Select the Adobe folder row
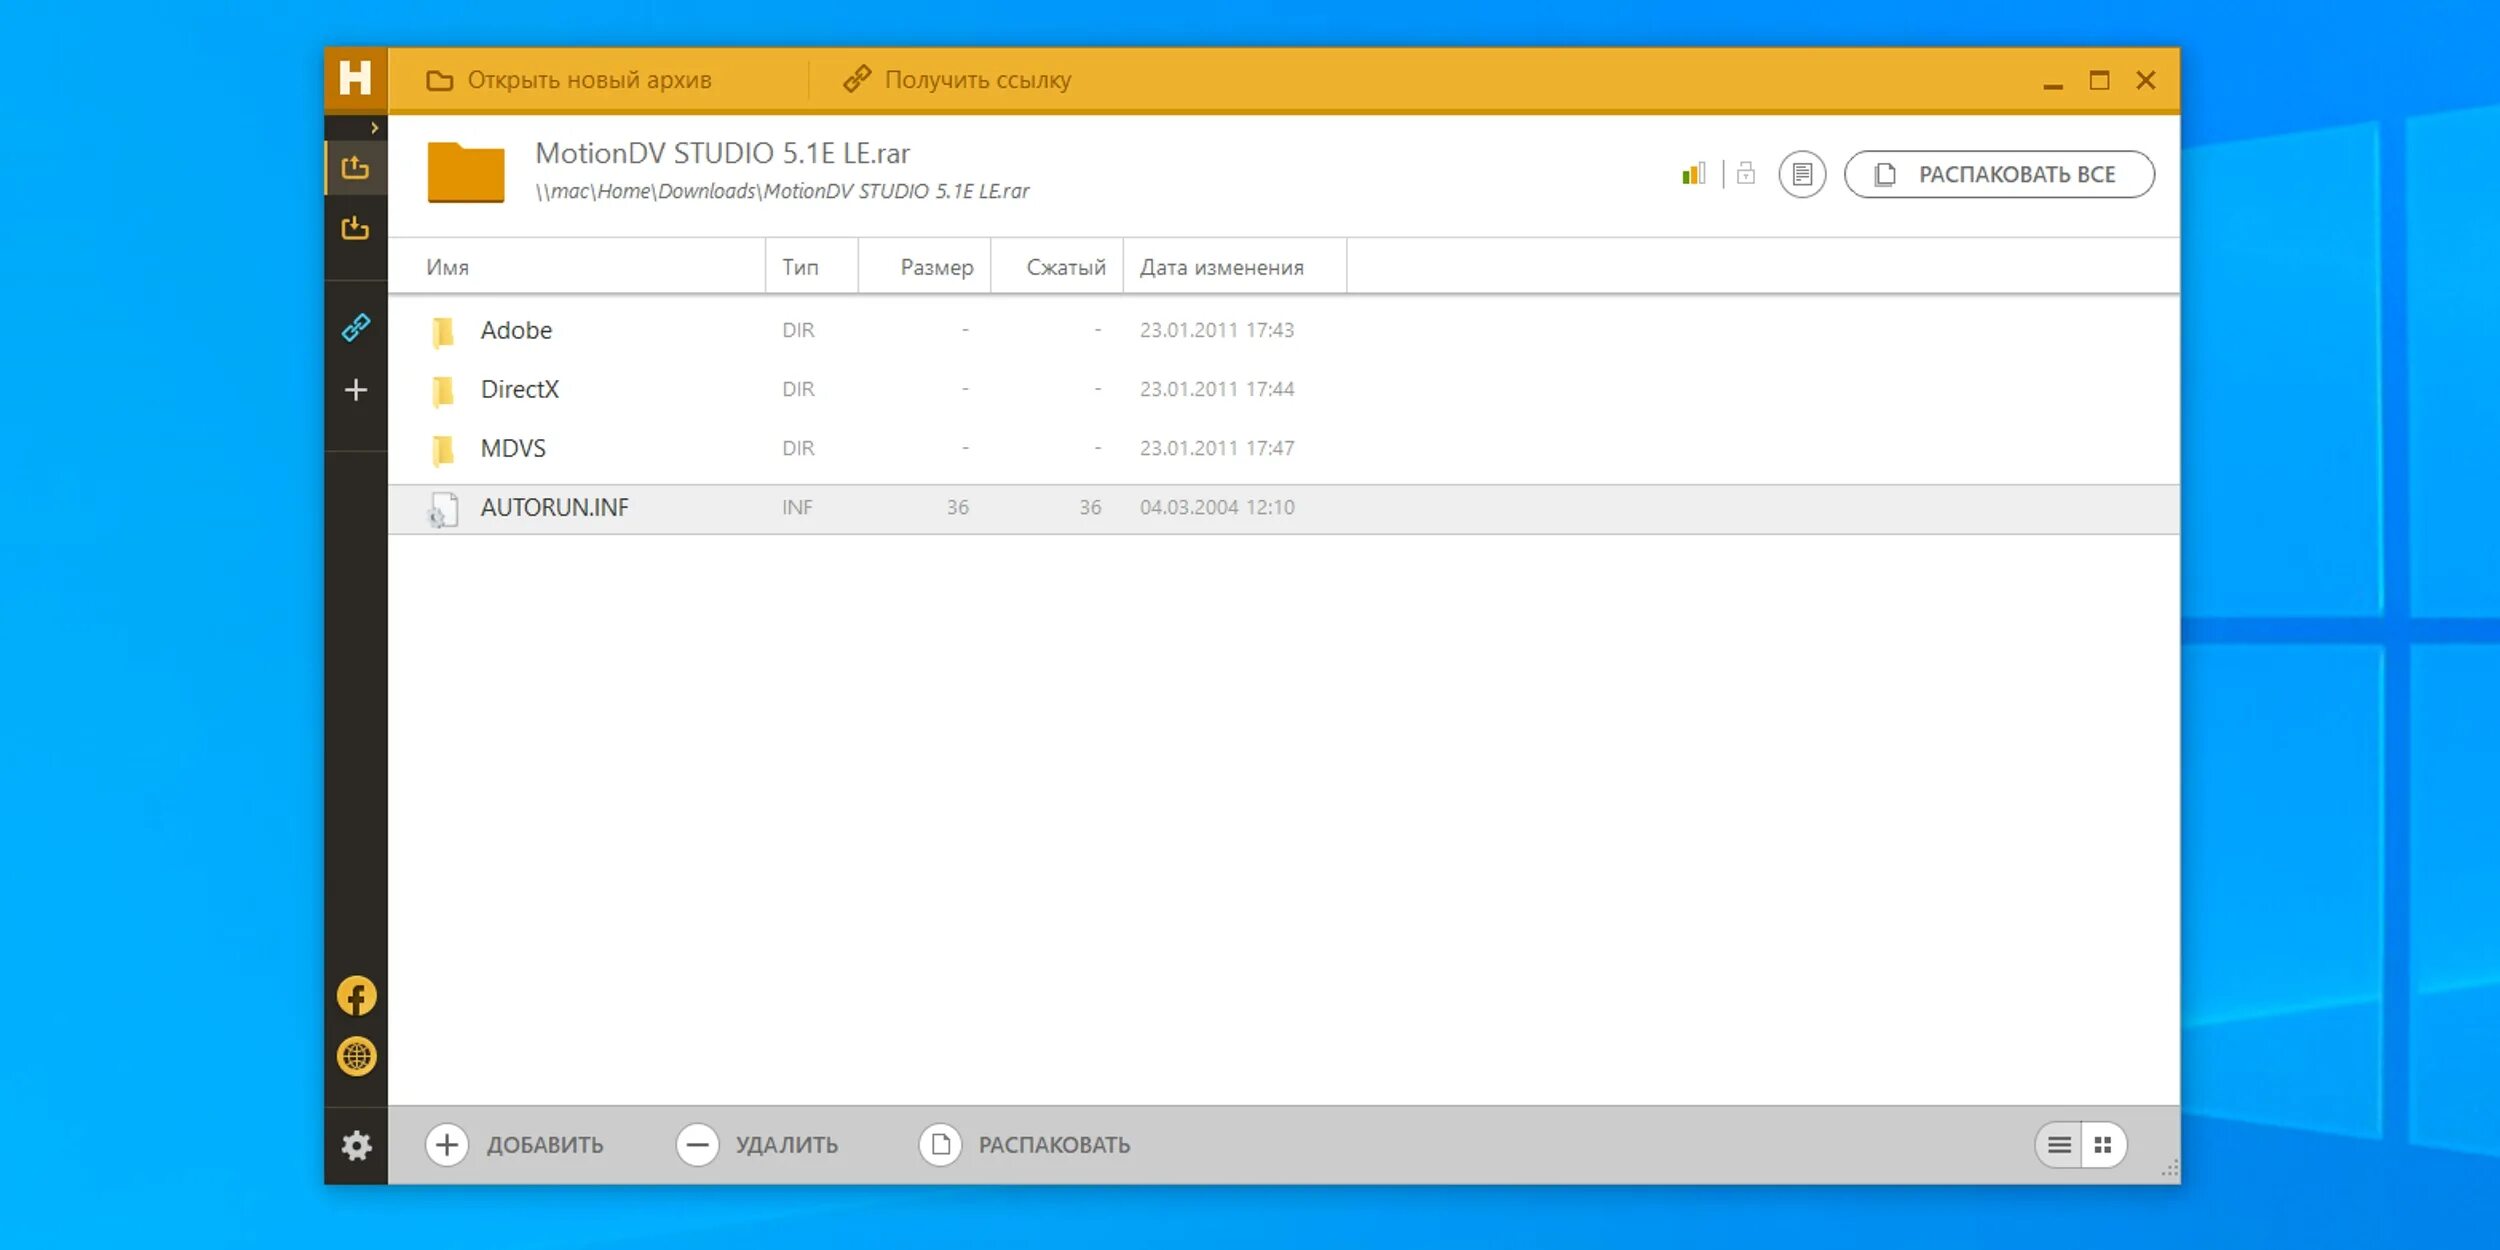 point(1284,330)
